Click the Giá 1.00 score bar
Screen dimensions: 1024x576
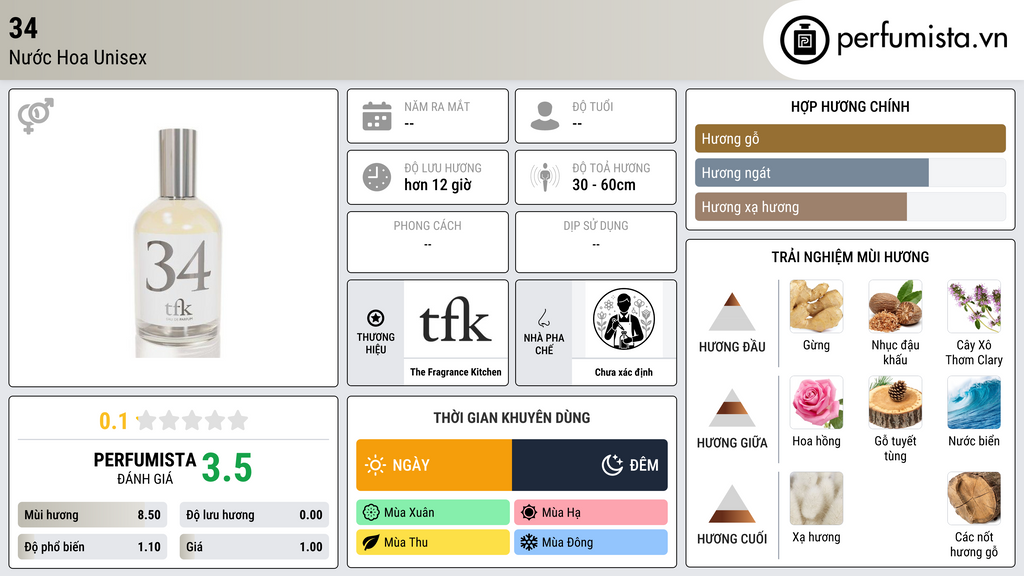click(x=254, y=547)
